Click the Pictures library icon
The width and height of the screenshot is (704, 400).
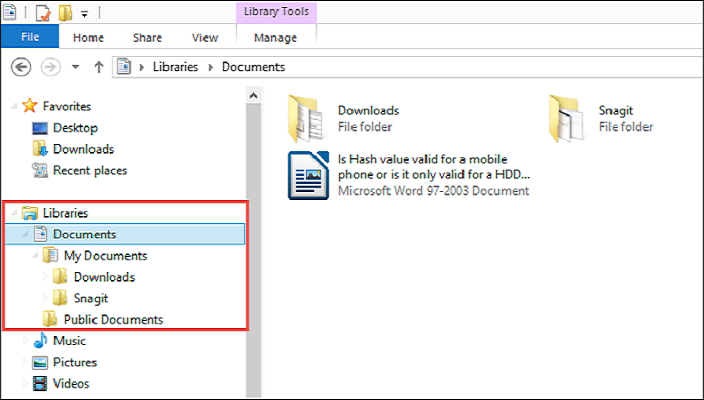coord(40,362)
